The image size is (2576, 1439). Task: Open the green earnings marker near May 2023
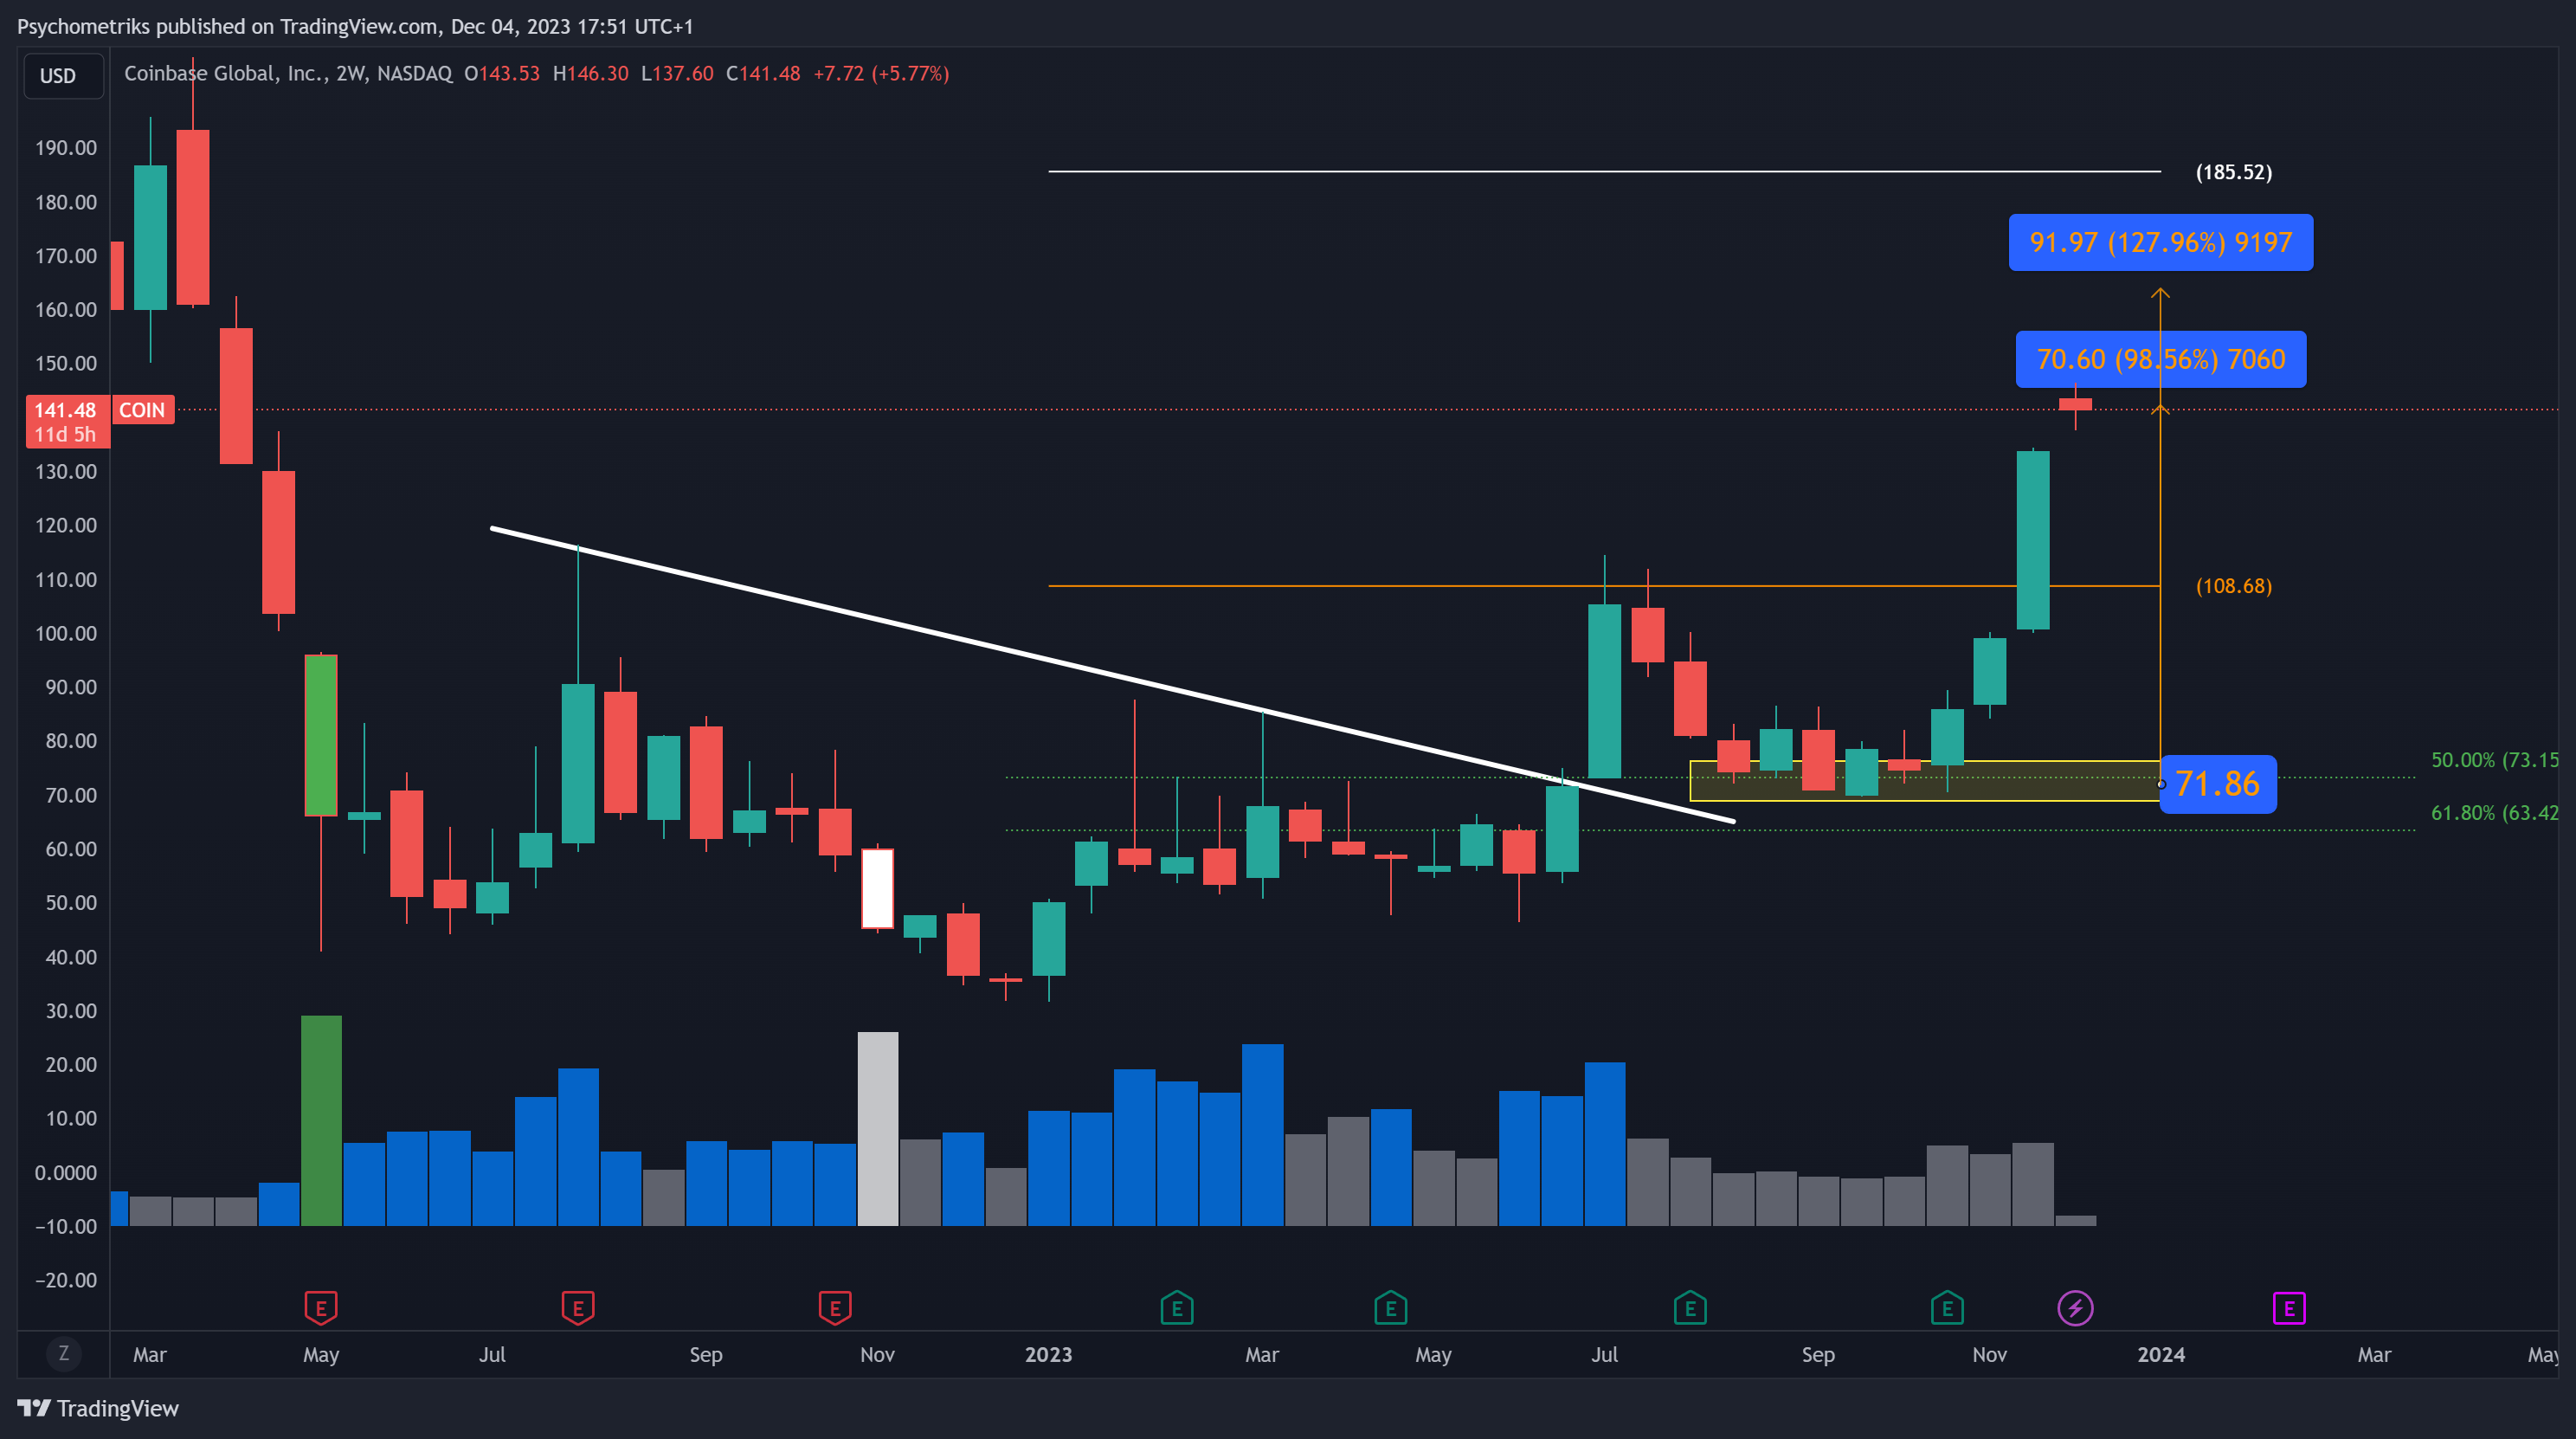coord(1391,1308)
